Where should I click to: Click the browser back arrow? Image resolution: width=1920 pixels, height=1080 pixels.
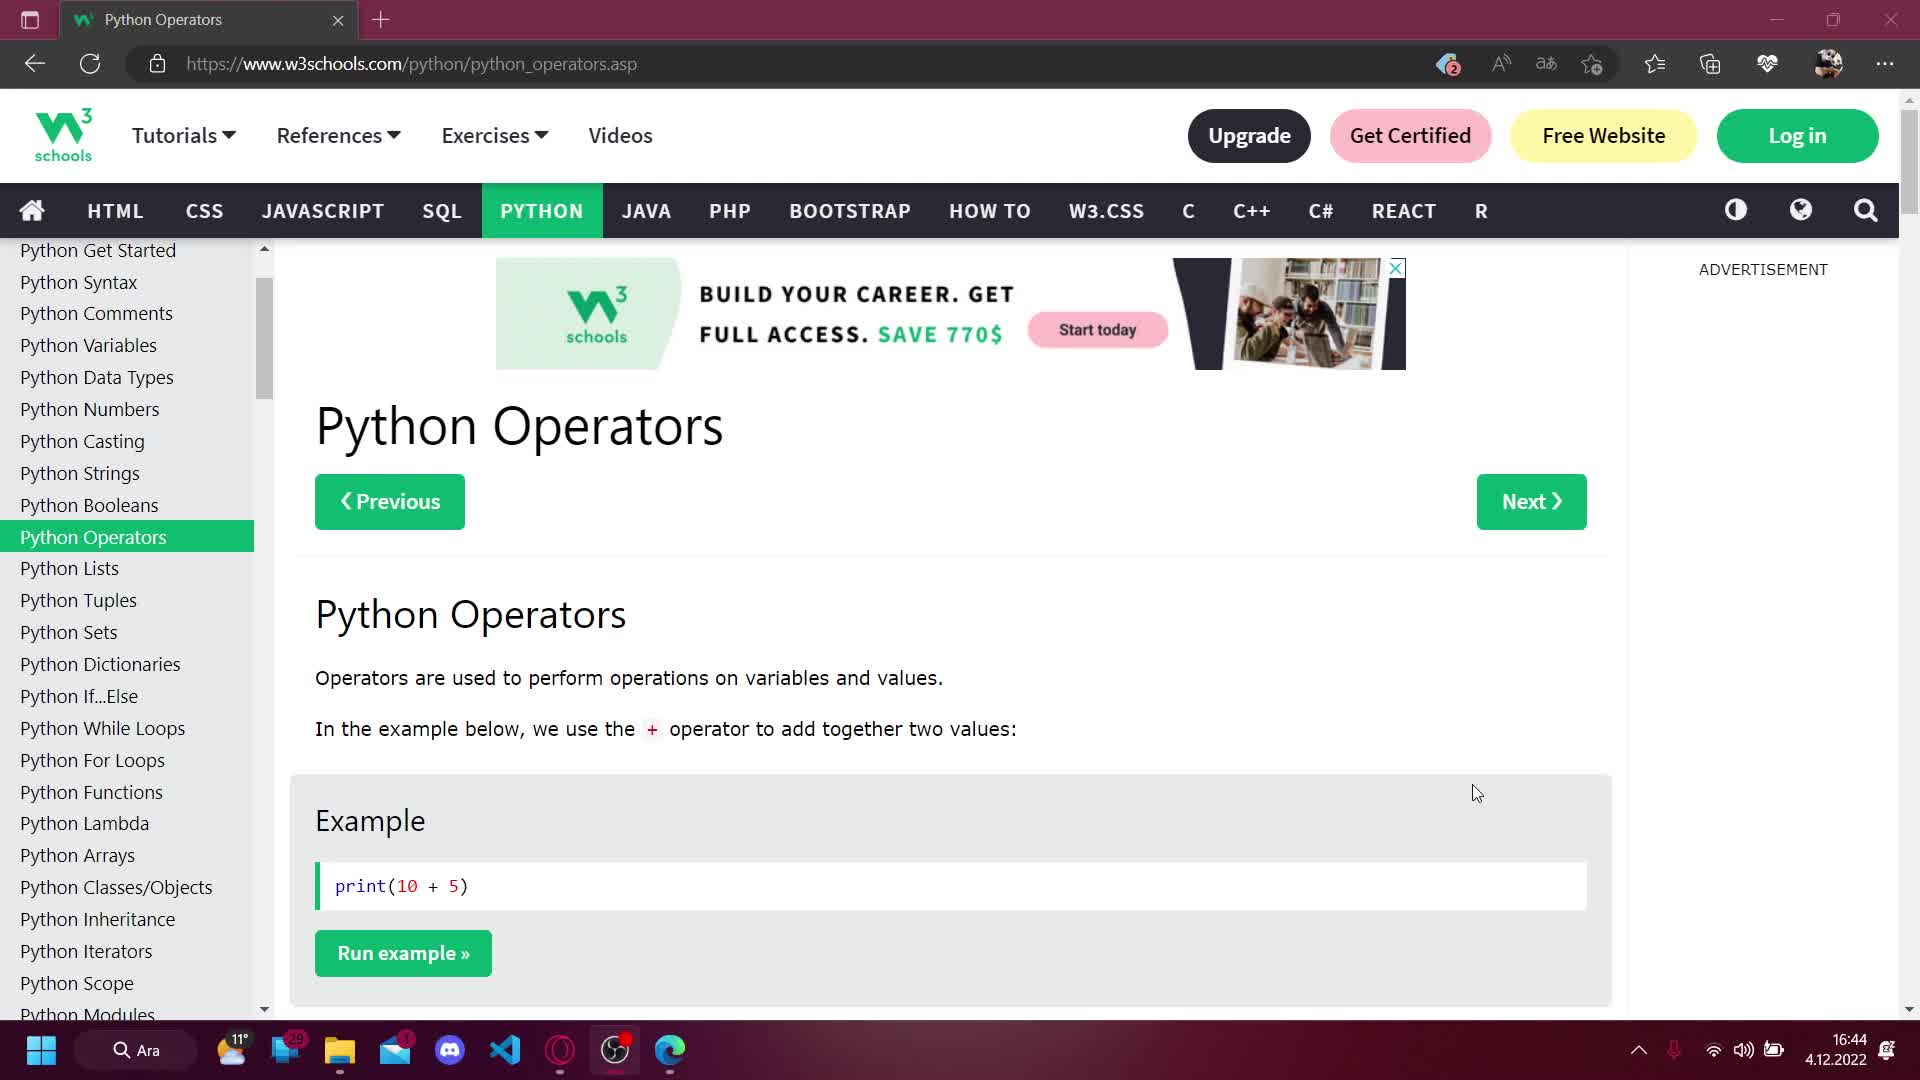point(35,64)
